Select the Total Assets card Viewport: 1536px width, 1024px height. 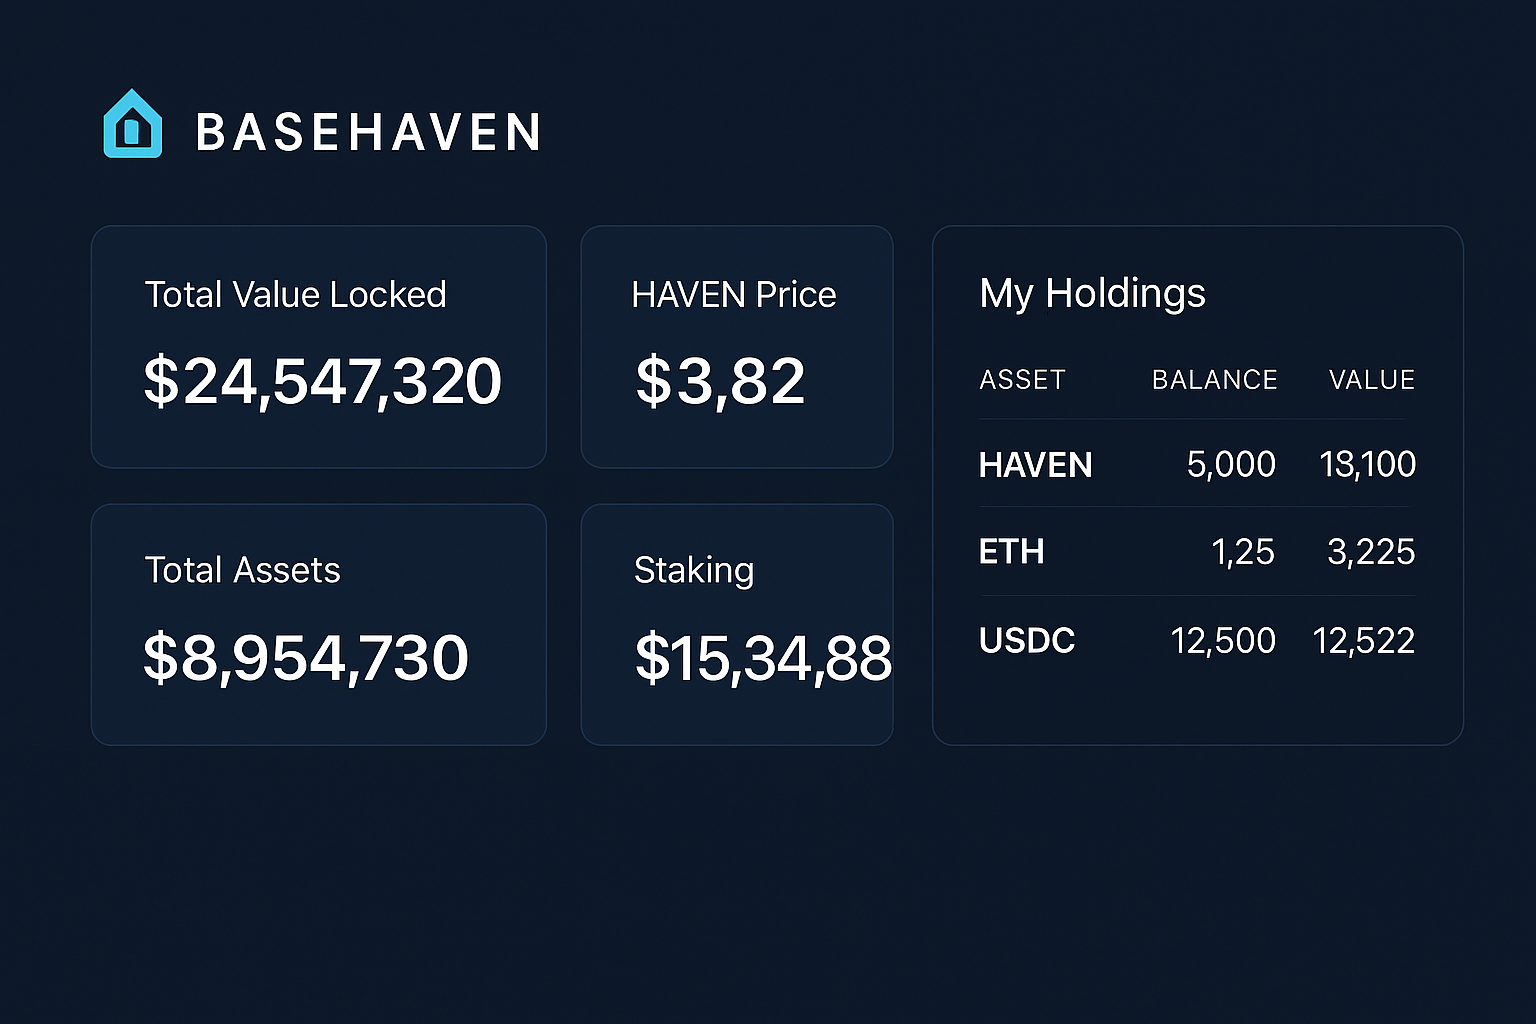pos(318,623)
